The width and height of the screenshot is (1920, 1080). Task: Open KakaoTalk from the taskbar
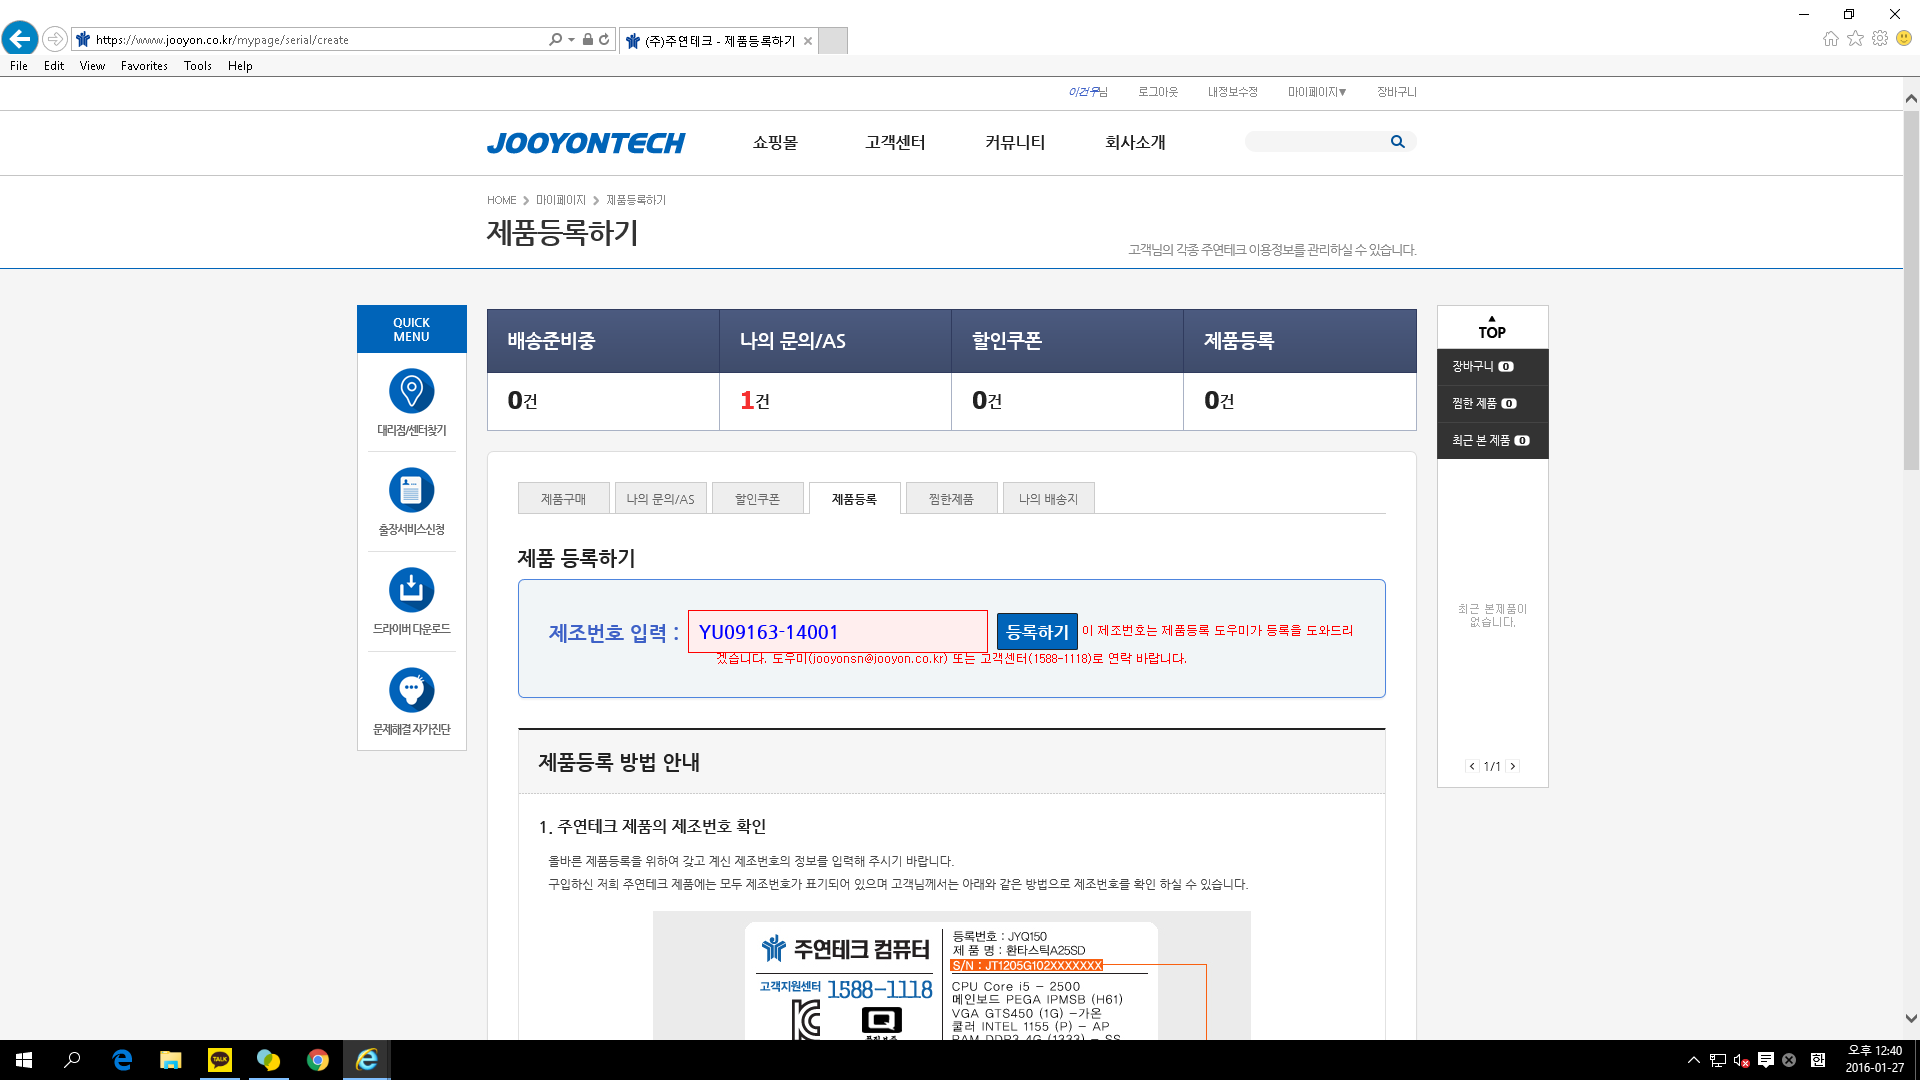pos(219,1060)
